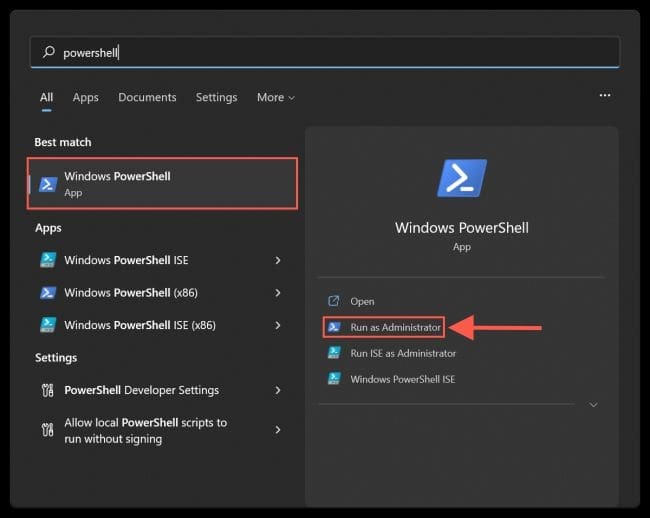This screenshot has height=518, width=650.
Task: Select the Settings filter tab
Action: [x=216, y=97]
